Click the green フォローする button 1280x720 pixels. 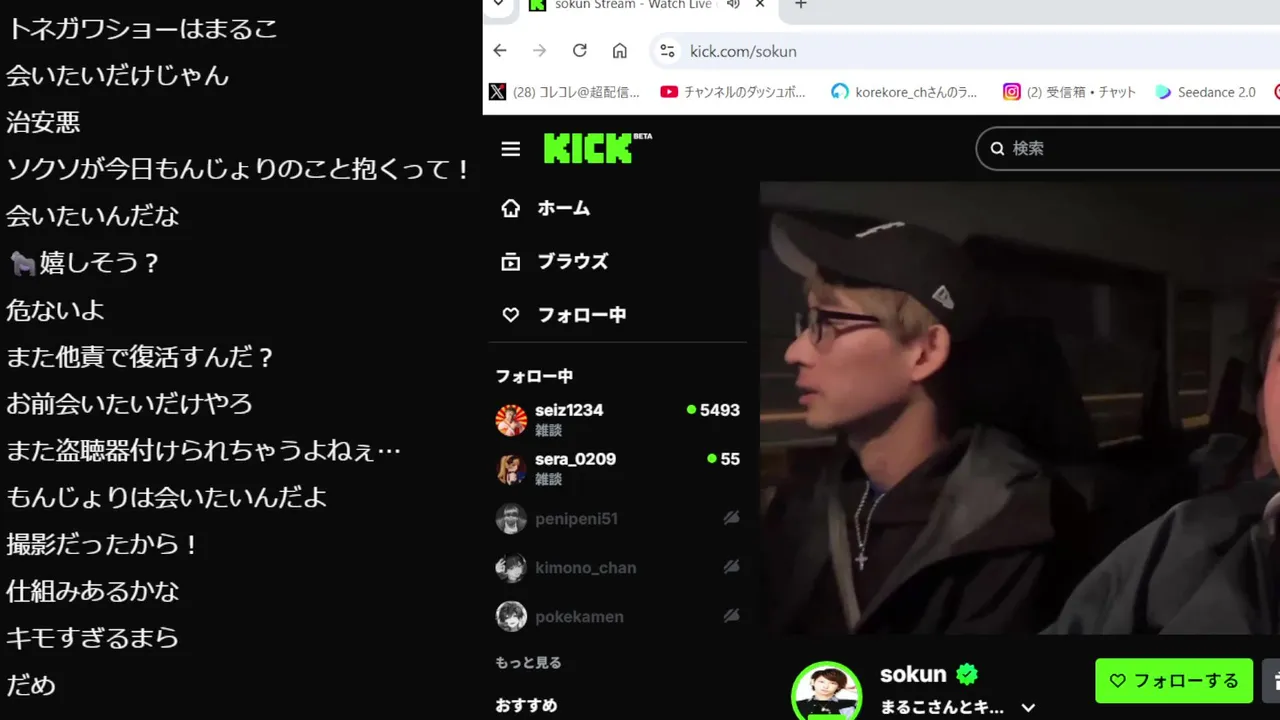pyautogui.click(x=1174, y=681)
